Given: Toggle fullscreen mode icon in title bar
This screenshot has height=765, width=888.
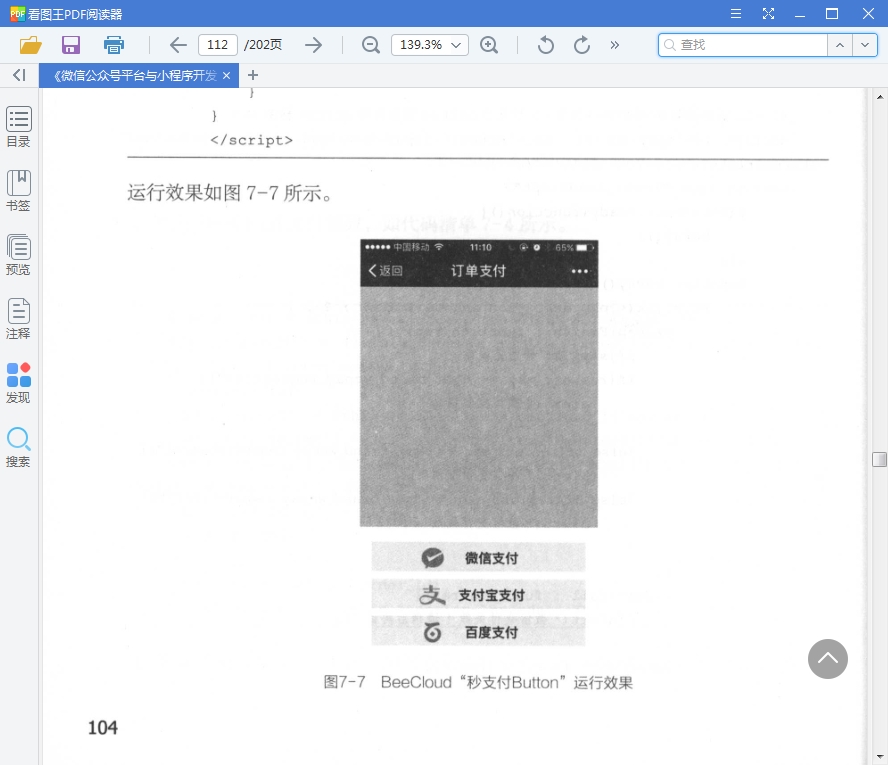Looking at the screenshot, I should point(768,14).
